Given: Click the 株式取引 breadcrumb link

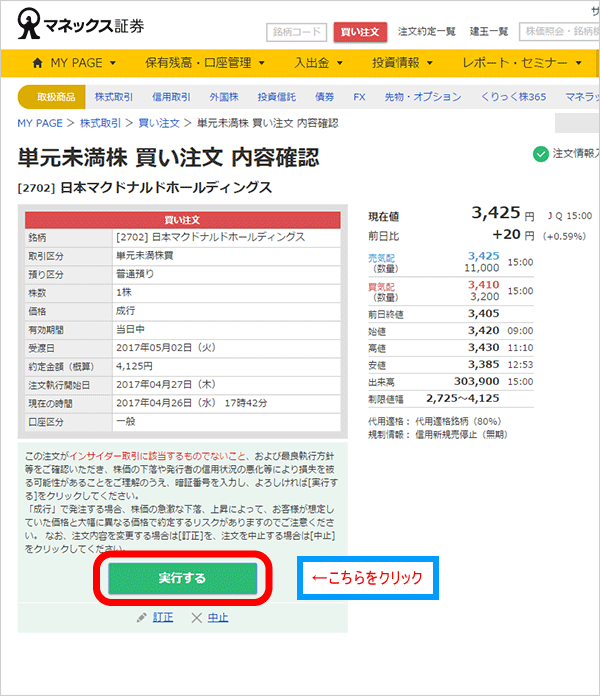Looking at the screenshot, I should pos(100,123).
